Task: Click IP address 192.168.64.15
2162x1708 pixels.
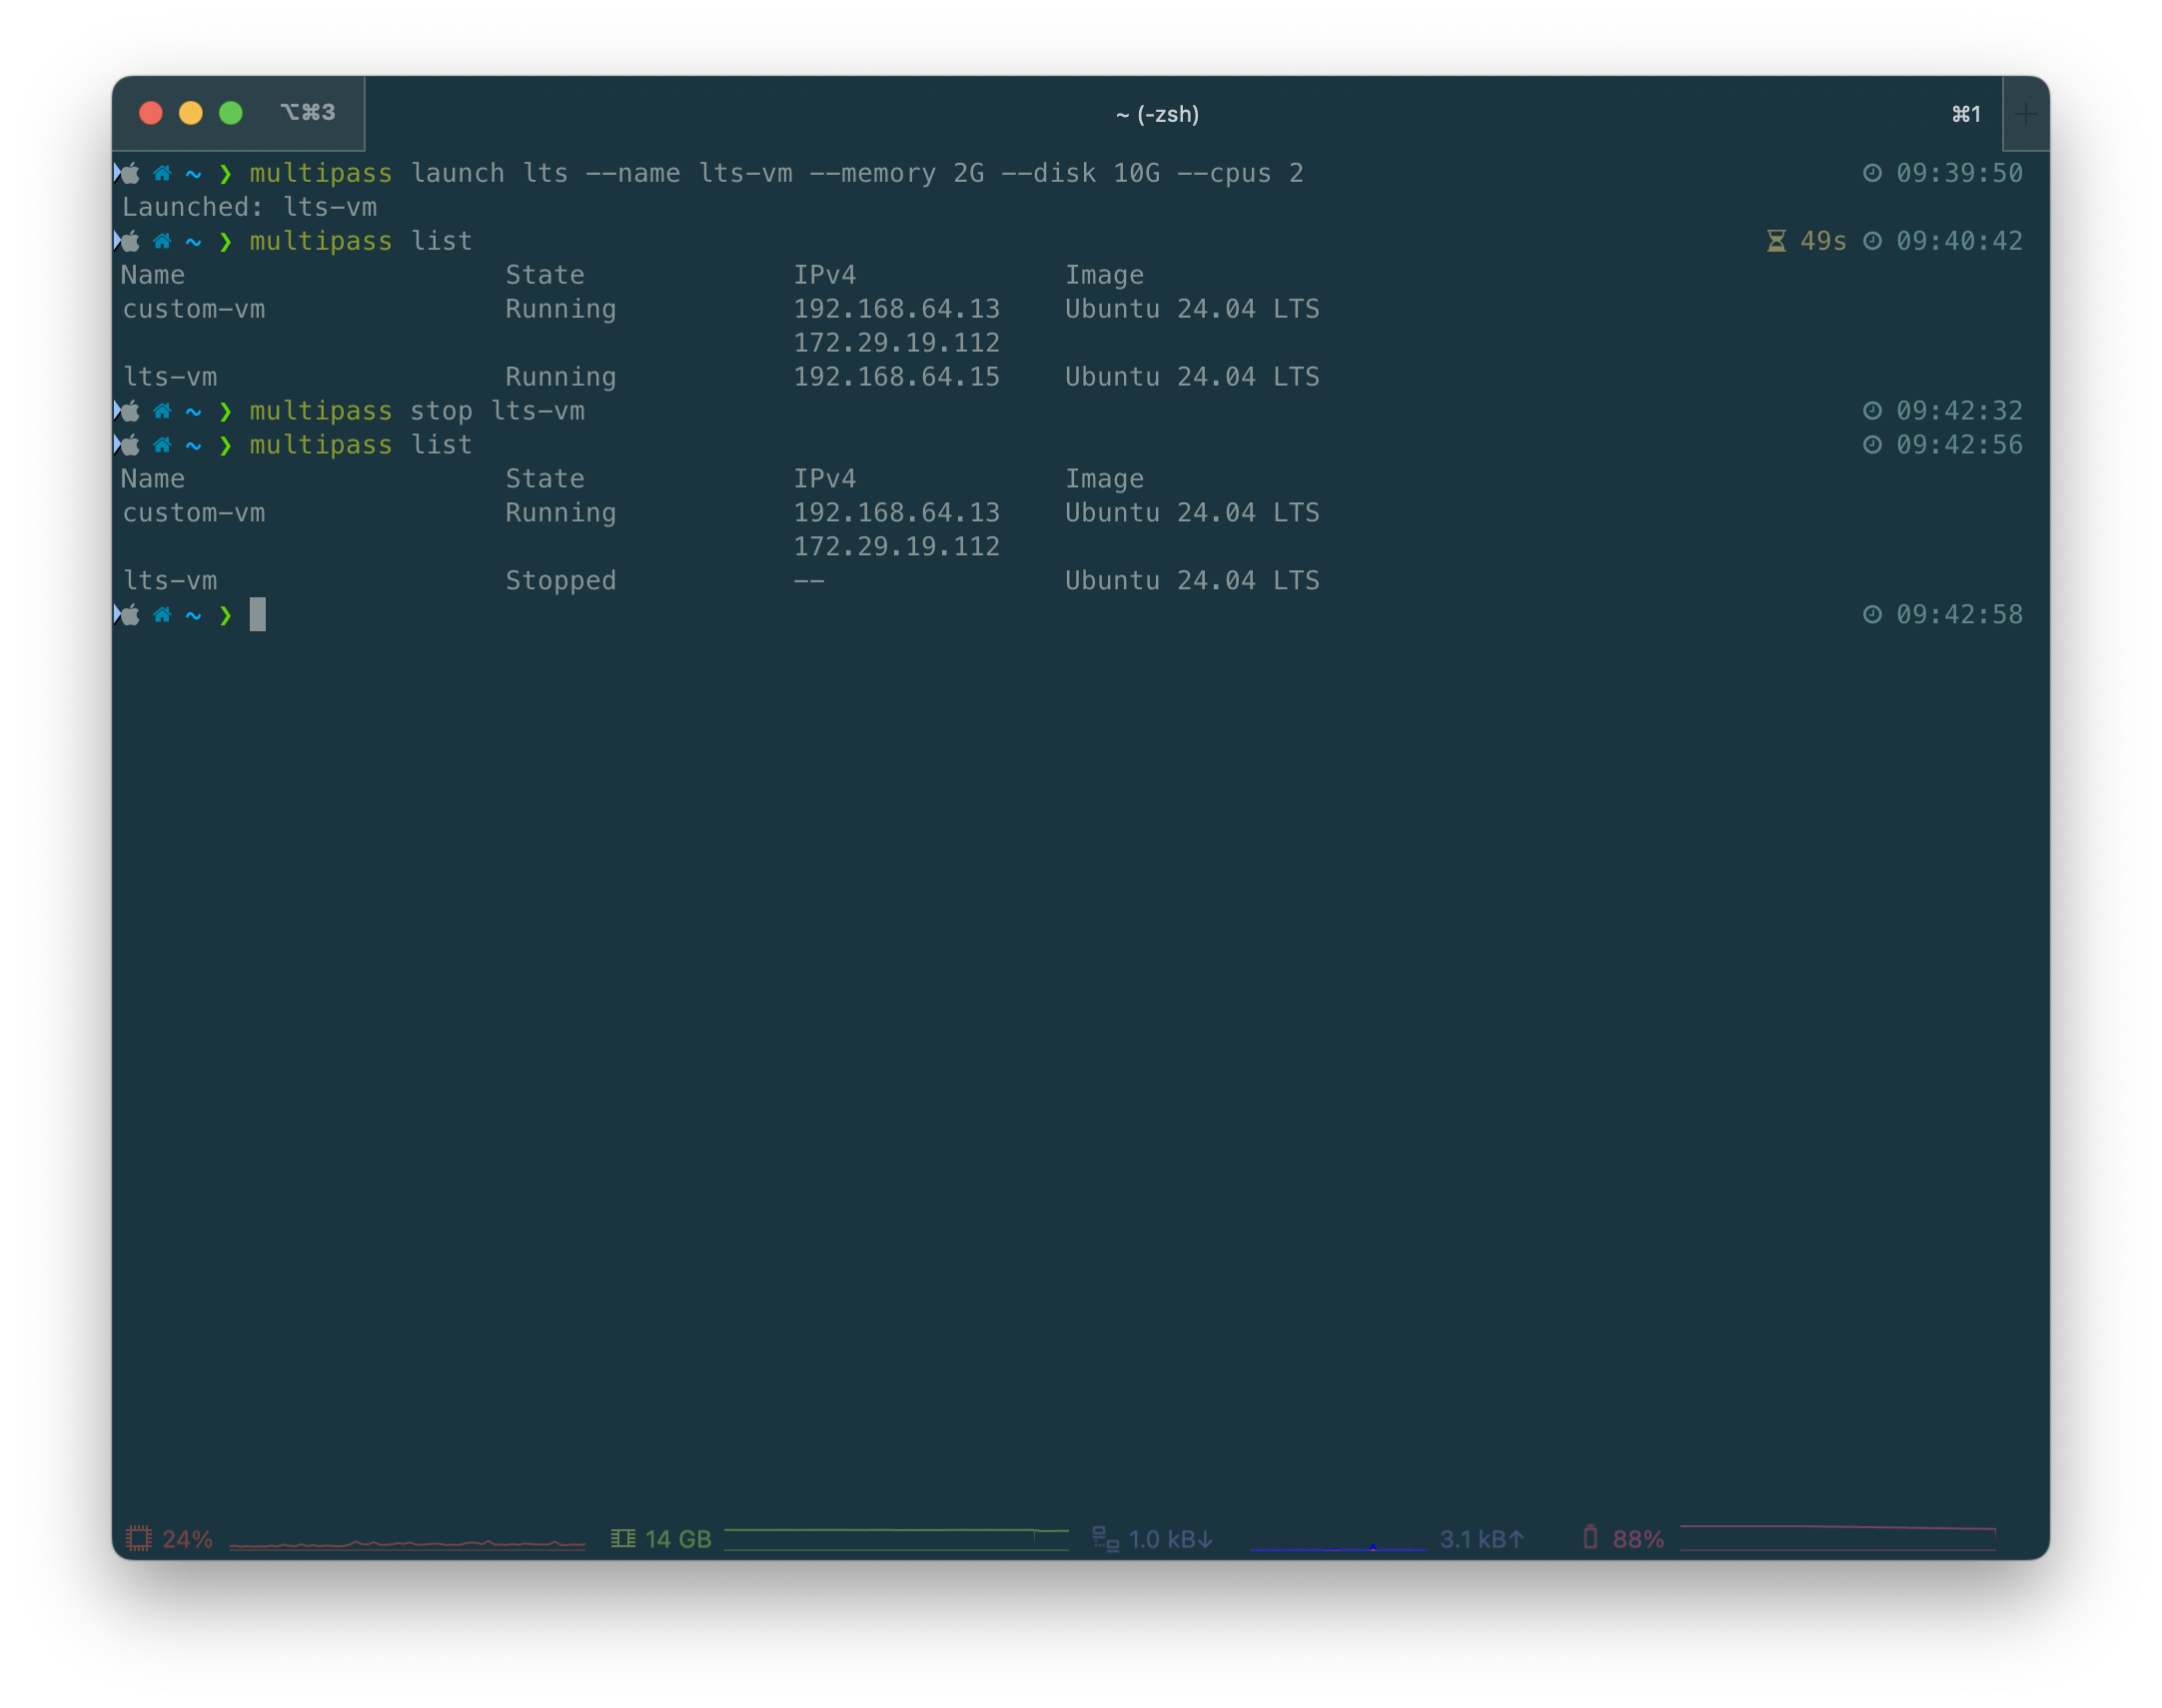Action: pos(896,377)
